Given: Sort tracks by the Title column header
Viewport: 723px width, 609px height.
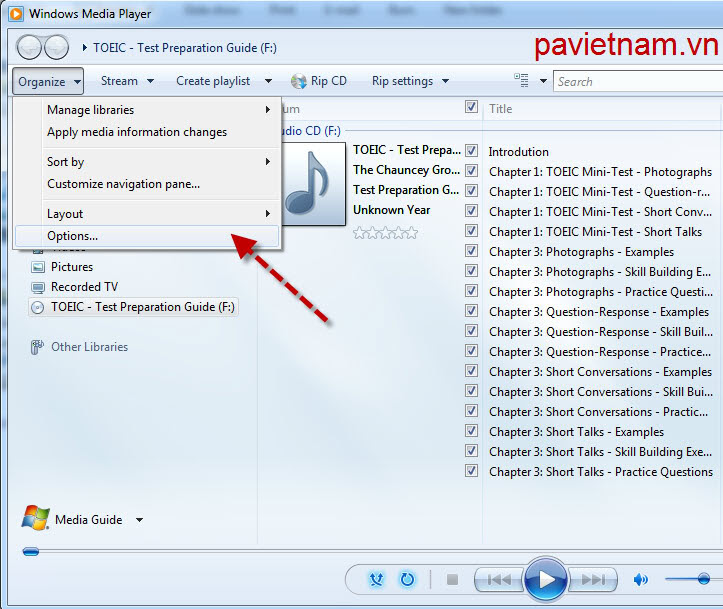Looking at the screenshot, I should point(501,109).
